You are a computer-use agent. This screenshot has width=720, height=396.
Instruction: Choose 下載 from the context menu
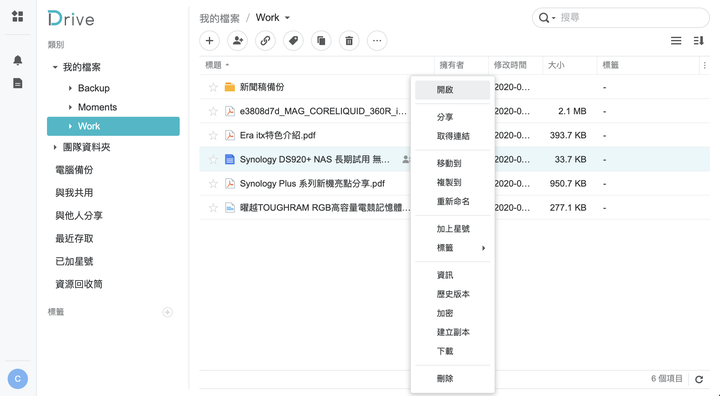pyautogui.click(x=452, y=351)
